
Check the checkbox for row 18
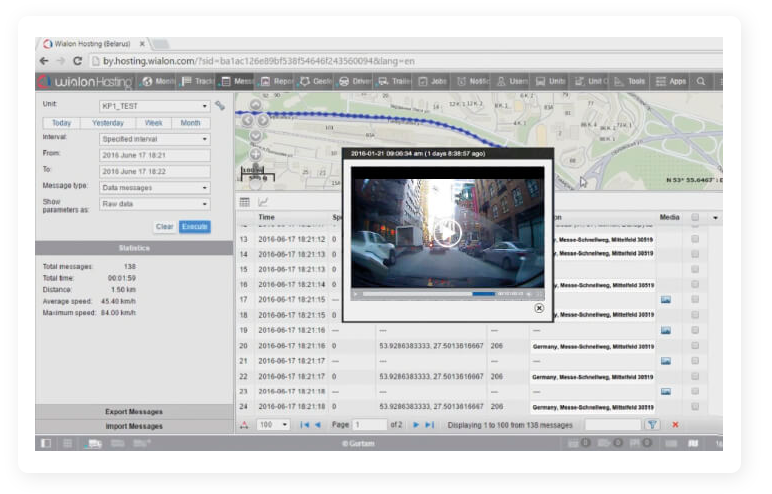tap(695, 315)
